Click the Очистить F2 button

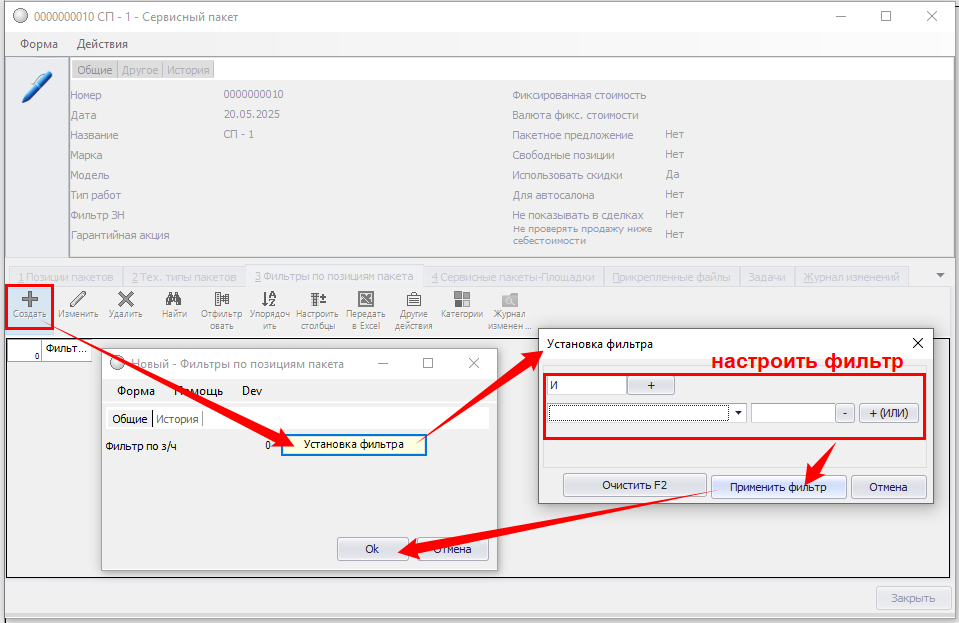pyautogui.click(x=634, y=486)
